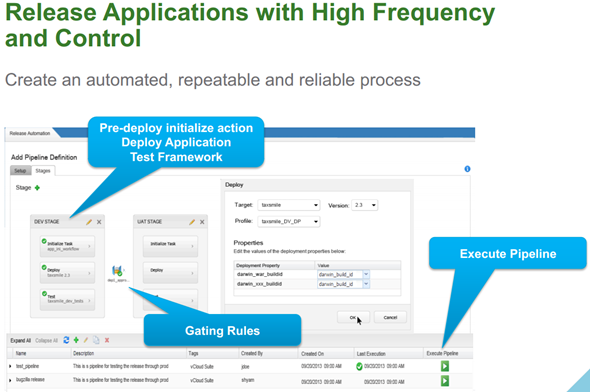Screen dimensions: 590x392
Task: Refresh the pipeline list
Action: (x=66, y=340)
